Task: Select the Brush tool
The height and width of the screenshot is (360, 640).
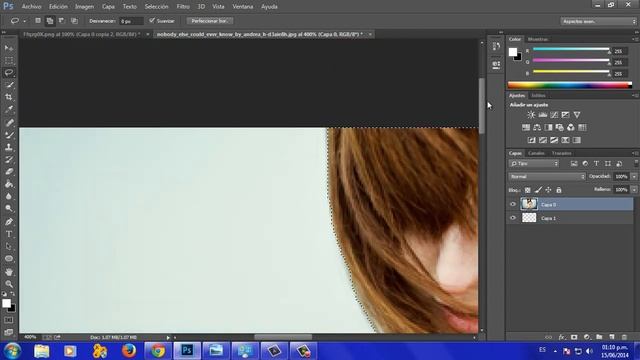Action: (x=9, y=135)
